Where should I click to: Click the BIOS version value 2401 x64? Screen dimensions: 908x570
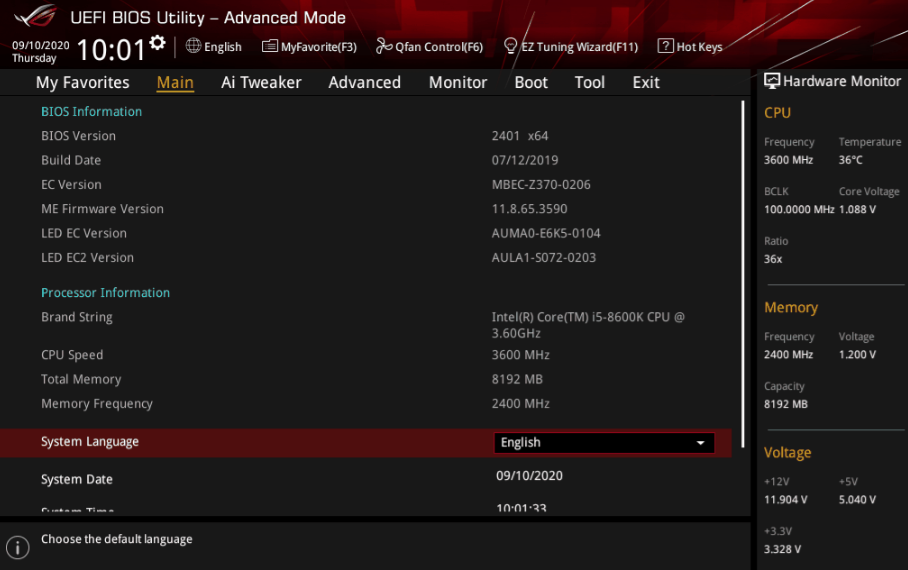(x=519, y=136)
